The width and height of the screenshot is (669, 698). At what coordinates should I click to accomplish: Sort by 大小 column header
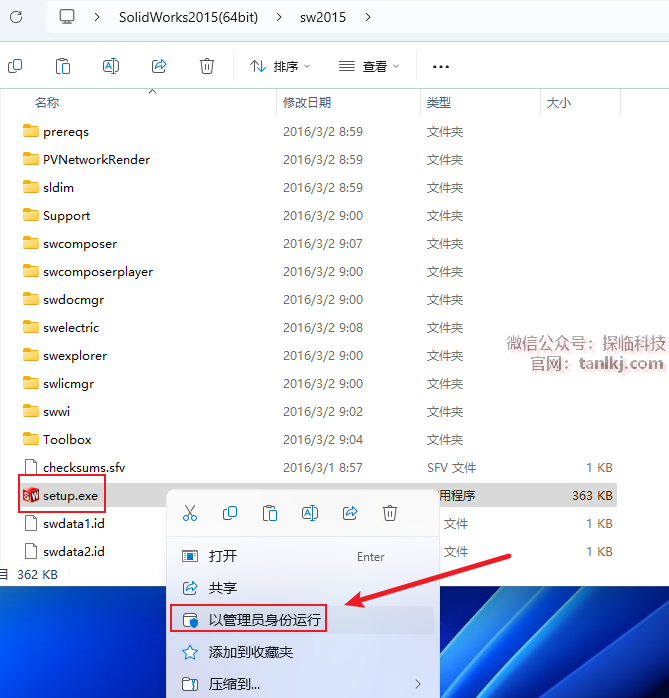point(559,103)
